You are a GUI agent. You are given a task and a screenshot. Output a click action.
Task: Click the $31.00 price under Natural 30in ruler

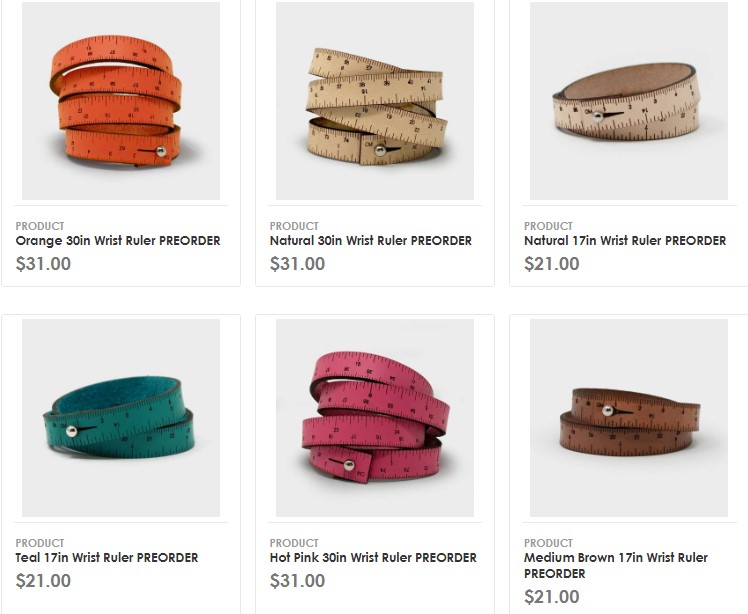click(298, 263)
